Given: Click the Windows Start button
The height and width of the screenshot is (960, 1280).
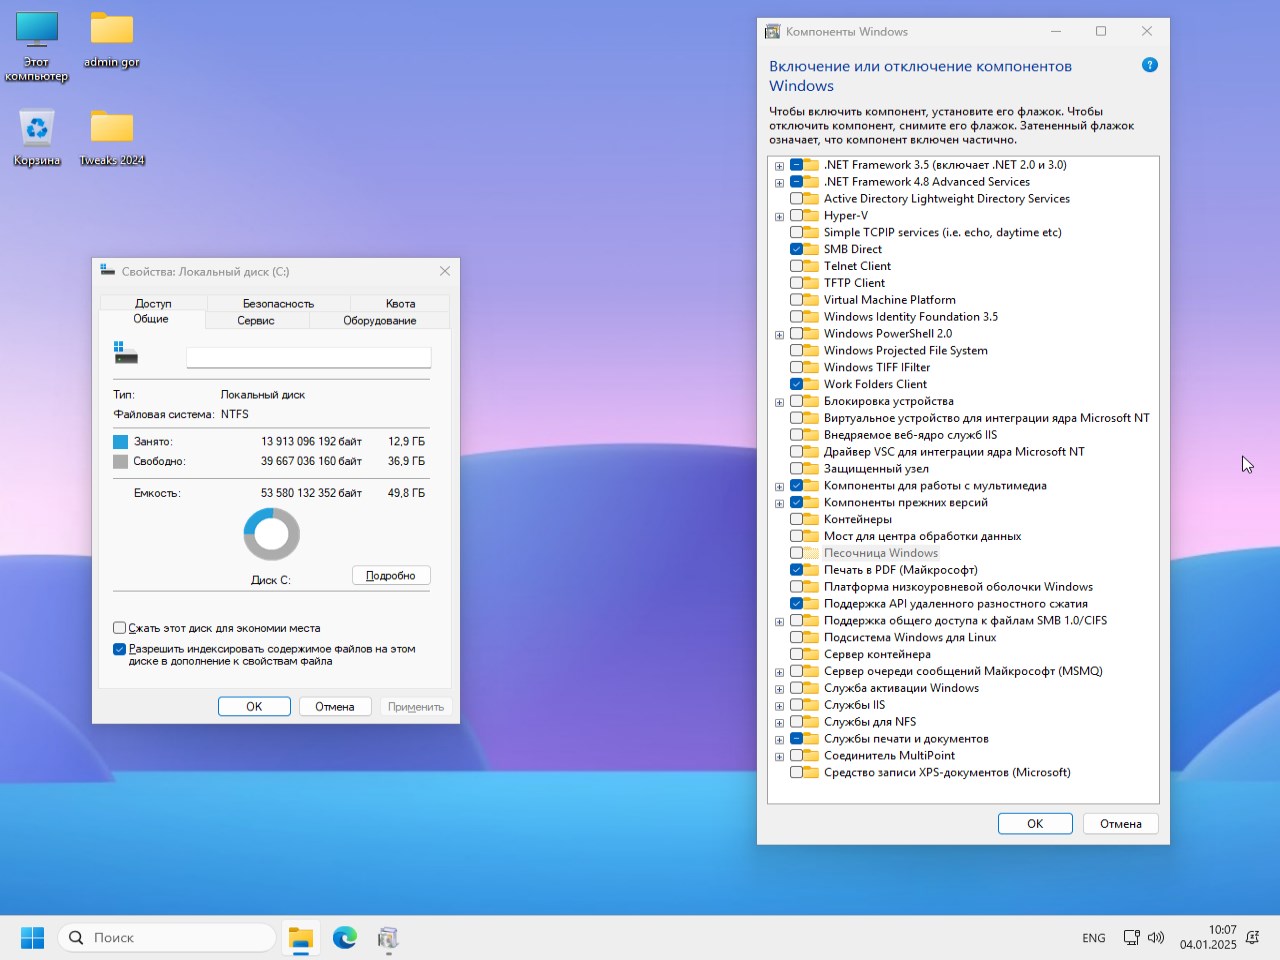Looking at the screenshot, I should click(32, 938).
